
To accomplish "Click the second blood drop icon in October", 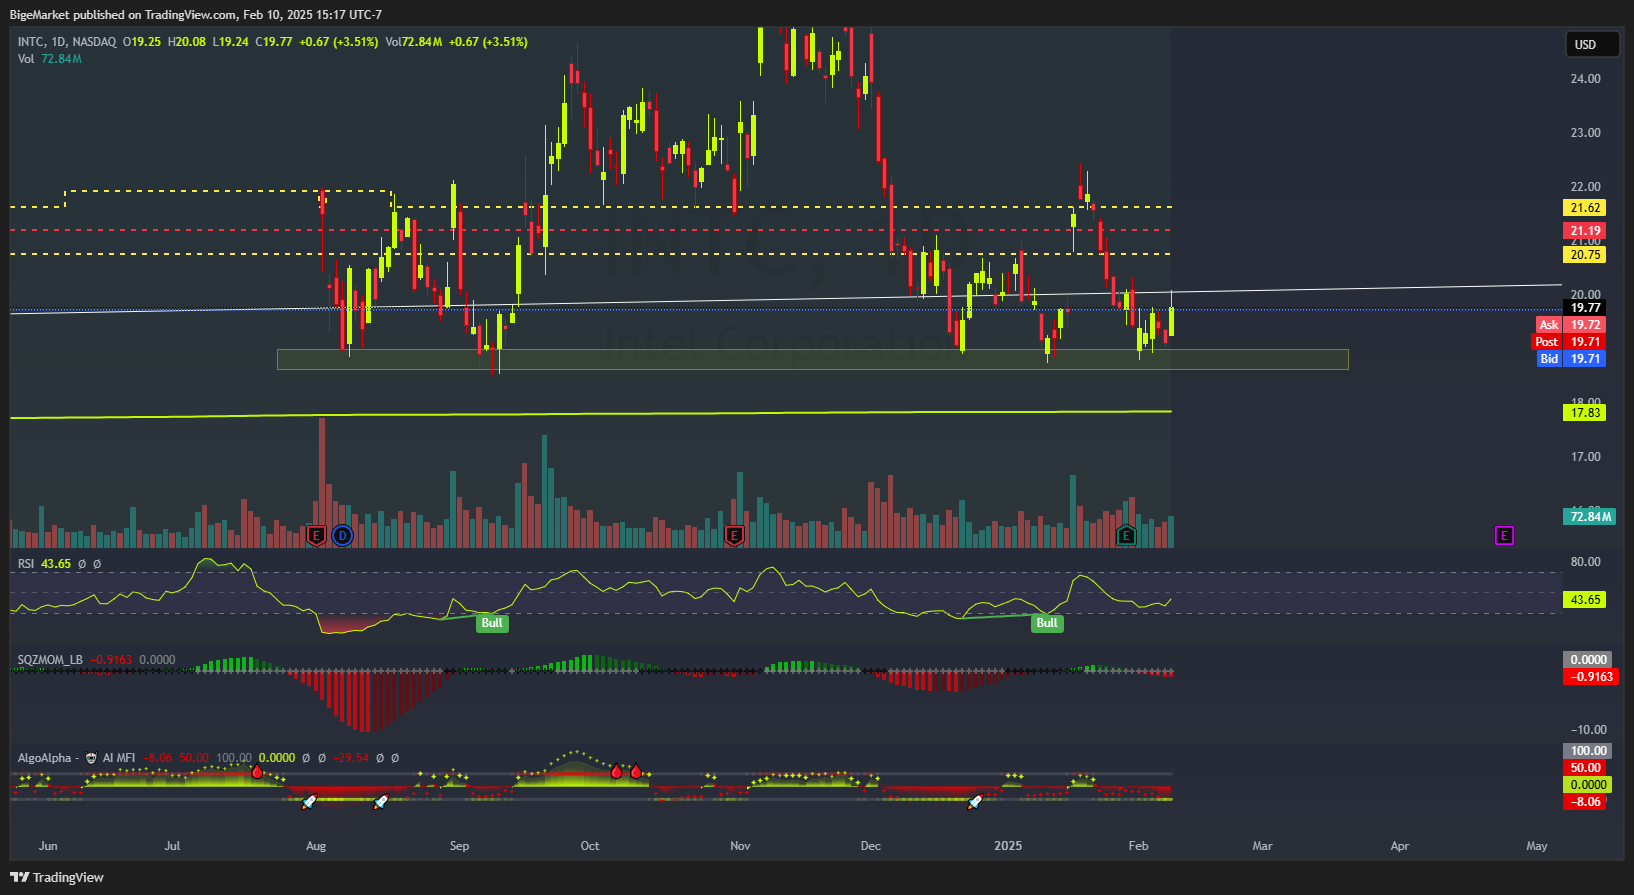I will point(636,772).
